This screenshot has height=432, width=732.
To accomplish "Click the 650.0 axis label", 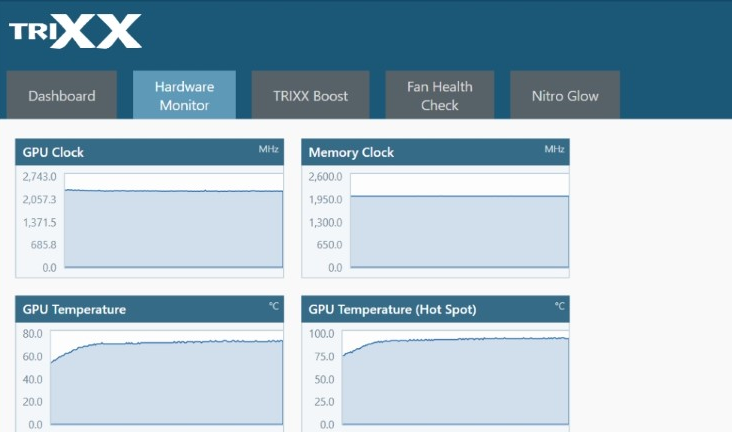I will 330,245.
